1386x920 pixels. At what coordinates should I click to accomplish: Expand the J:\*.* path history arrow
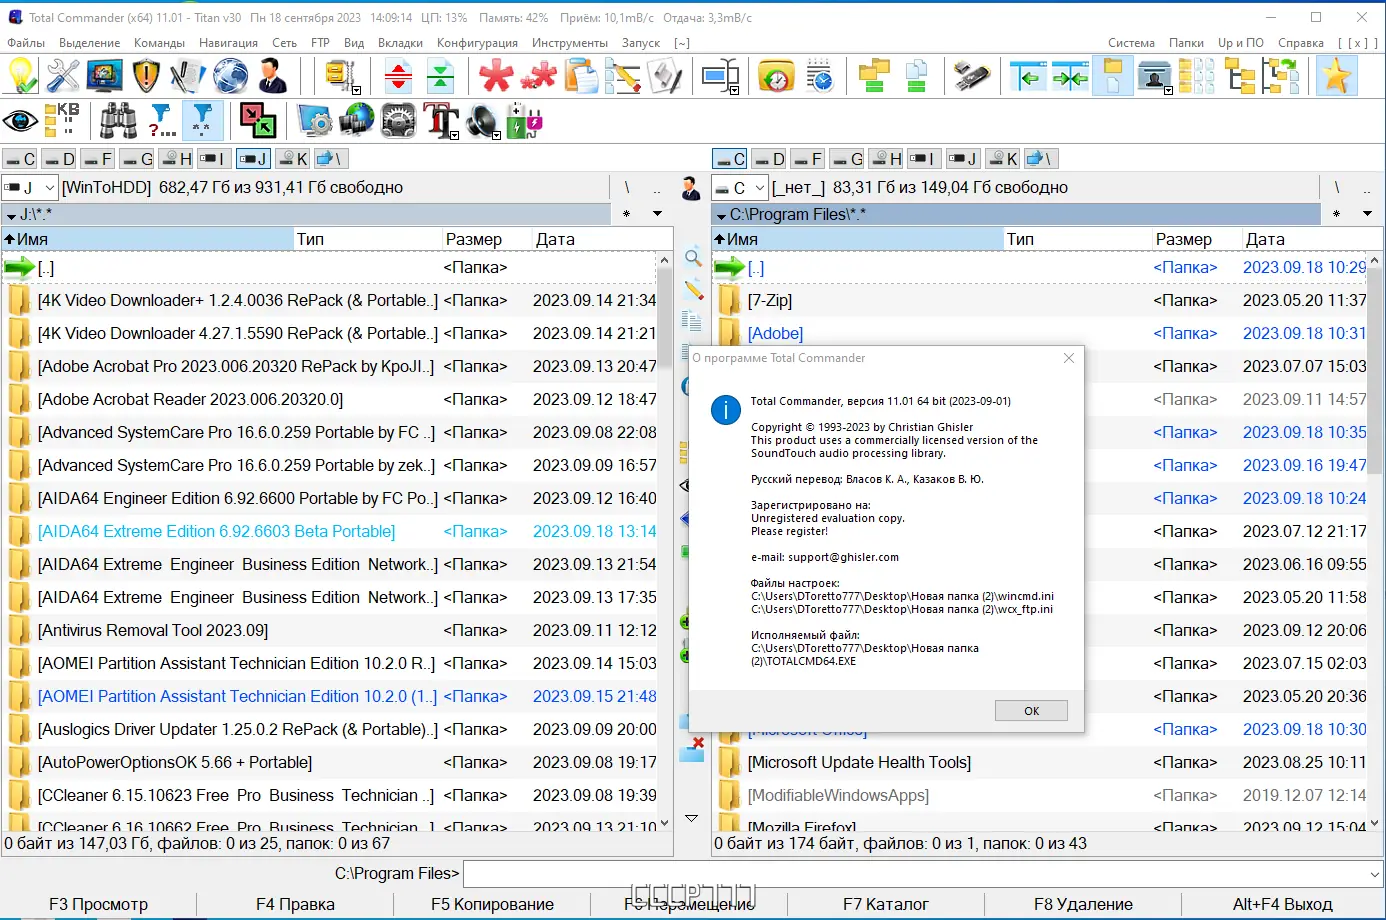click(10, 215)
